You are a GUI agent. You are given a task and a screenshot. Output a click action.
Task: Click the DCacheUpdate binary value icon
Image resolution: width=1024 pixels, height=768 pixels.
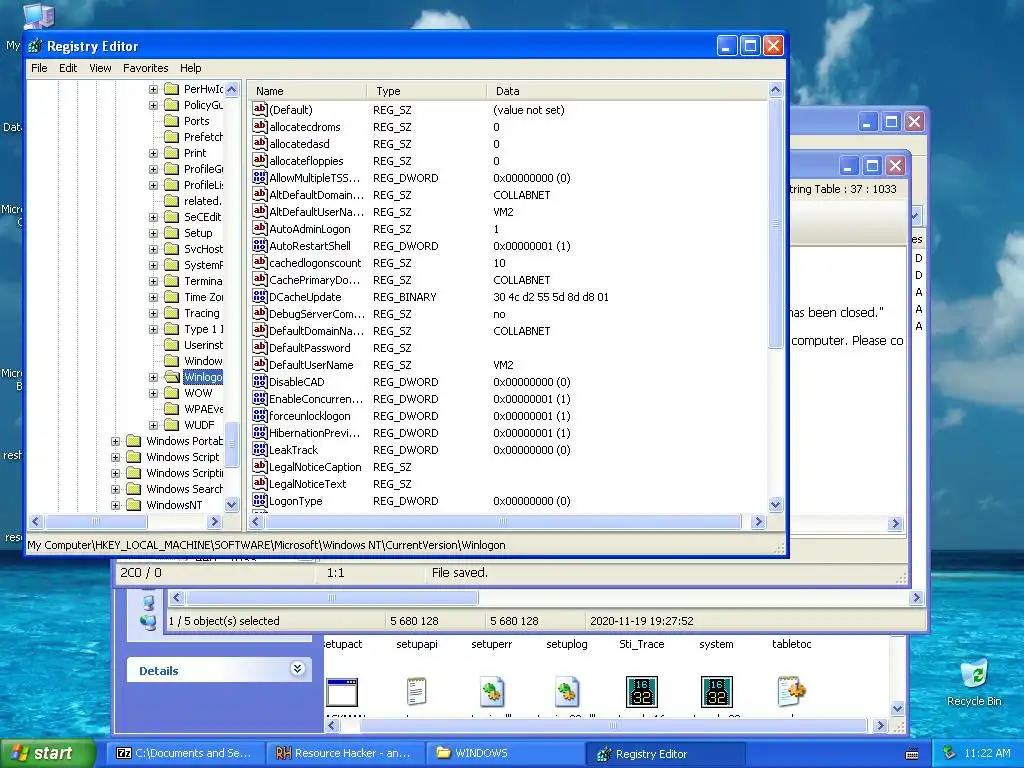coord(260,296)
